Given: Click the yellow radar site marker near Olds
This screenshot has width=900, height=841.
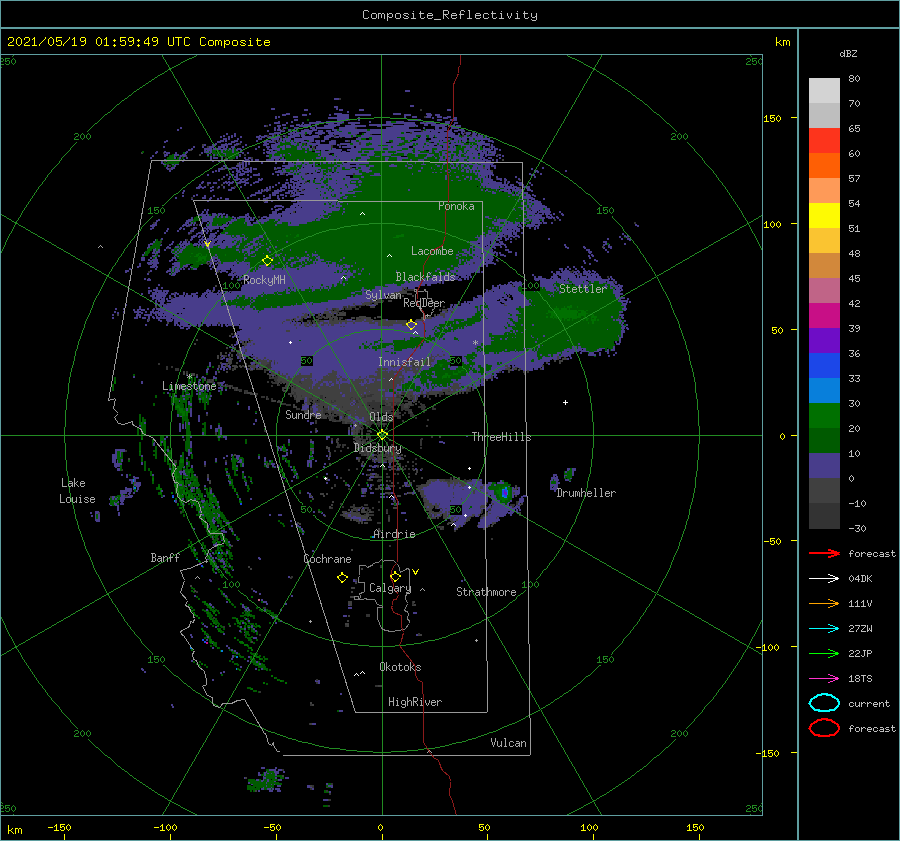Looking at the screenshot, I should coord(382,435).
